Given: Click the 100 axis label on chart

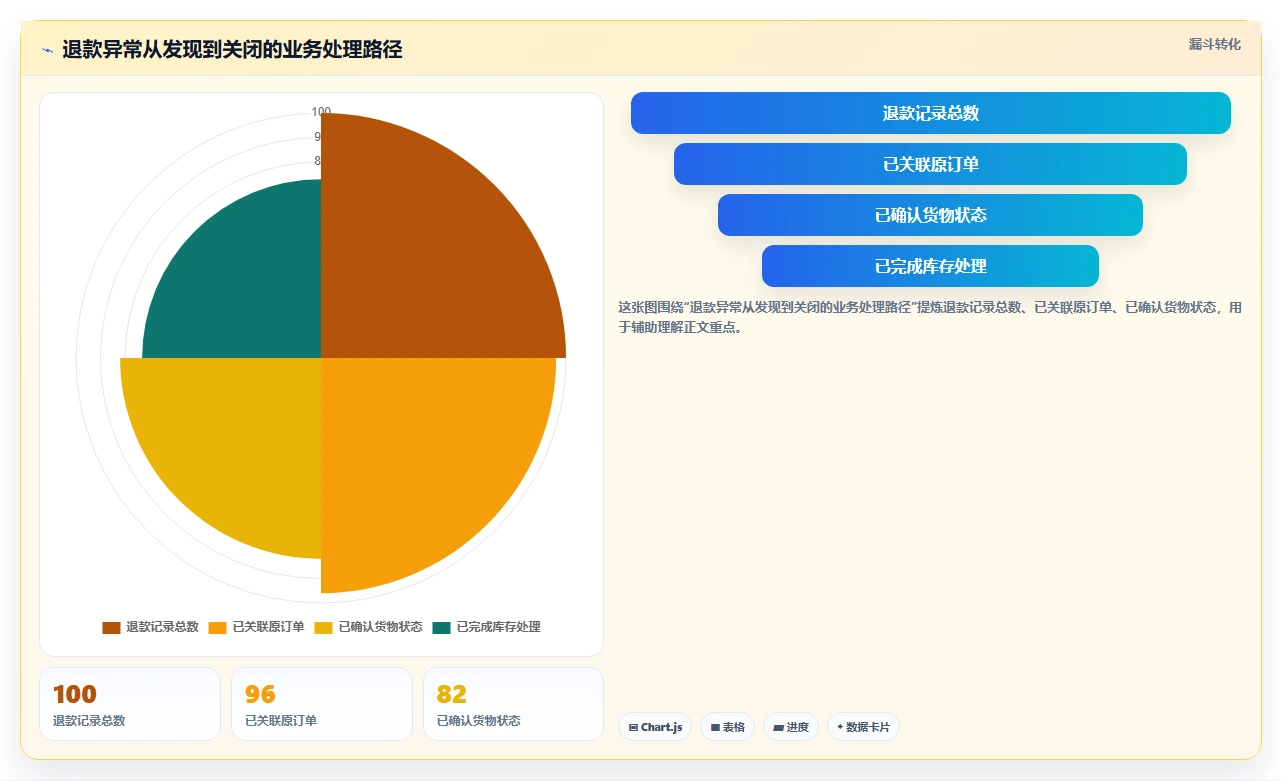Looking at the screenshot, I should 321,112.
